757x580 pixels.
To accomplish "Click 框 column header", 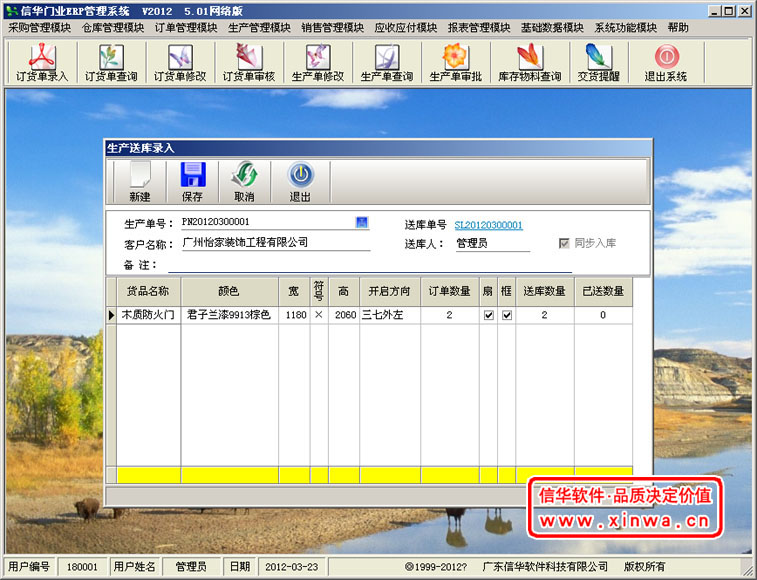I will [506, 291].
